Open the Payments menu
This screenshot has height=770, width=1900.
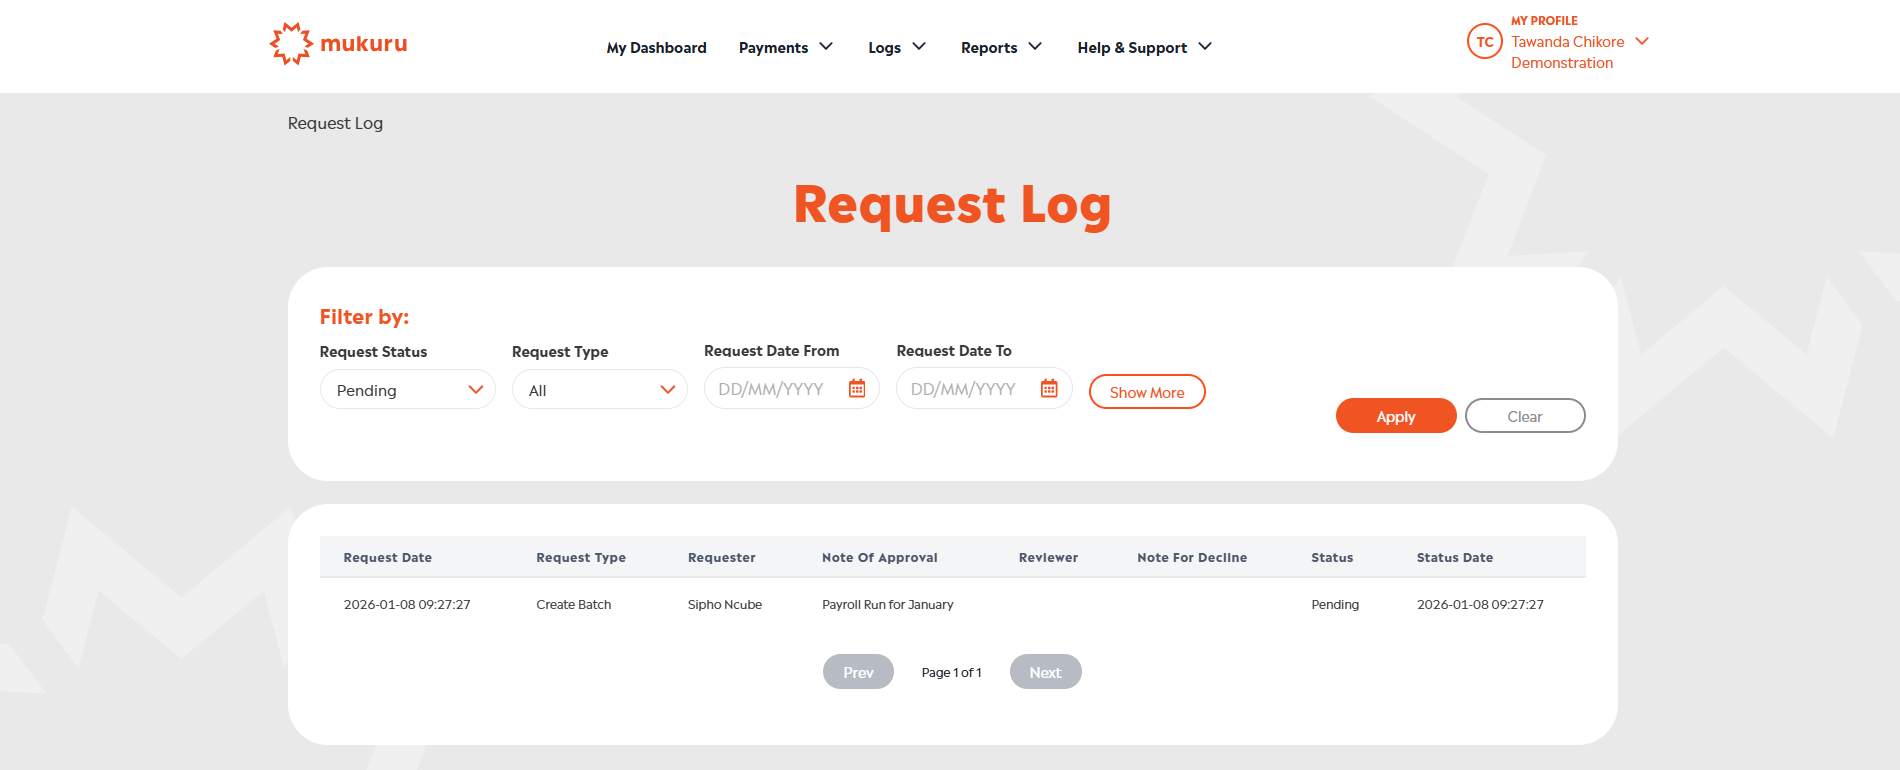[786, 47]
